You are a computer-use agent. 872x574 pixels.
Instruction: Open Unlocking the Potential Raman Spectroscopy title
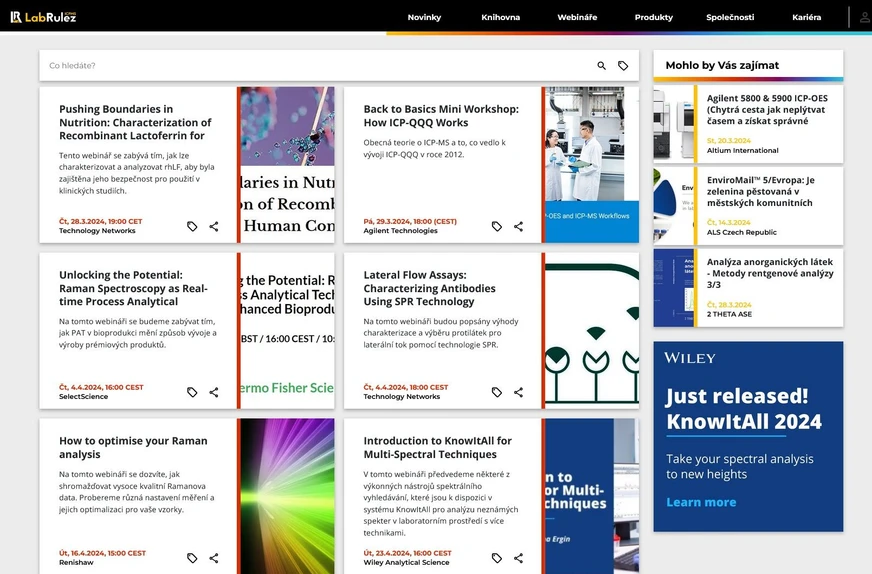point(133,288)
